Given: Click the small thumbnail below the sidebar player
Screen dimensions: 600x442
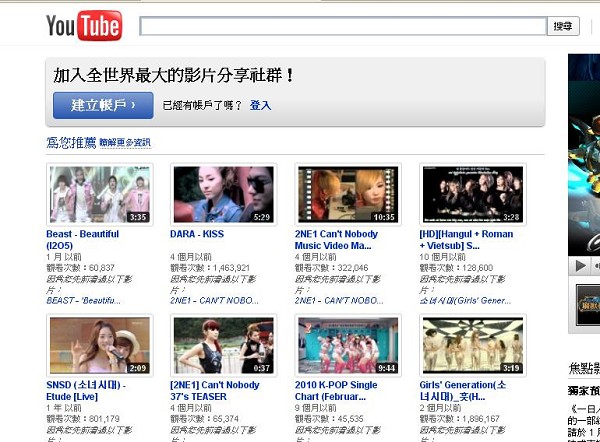Looking at the screenshot, I should pos(589,305).
